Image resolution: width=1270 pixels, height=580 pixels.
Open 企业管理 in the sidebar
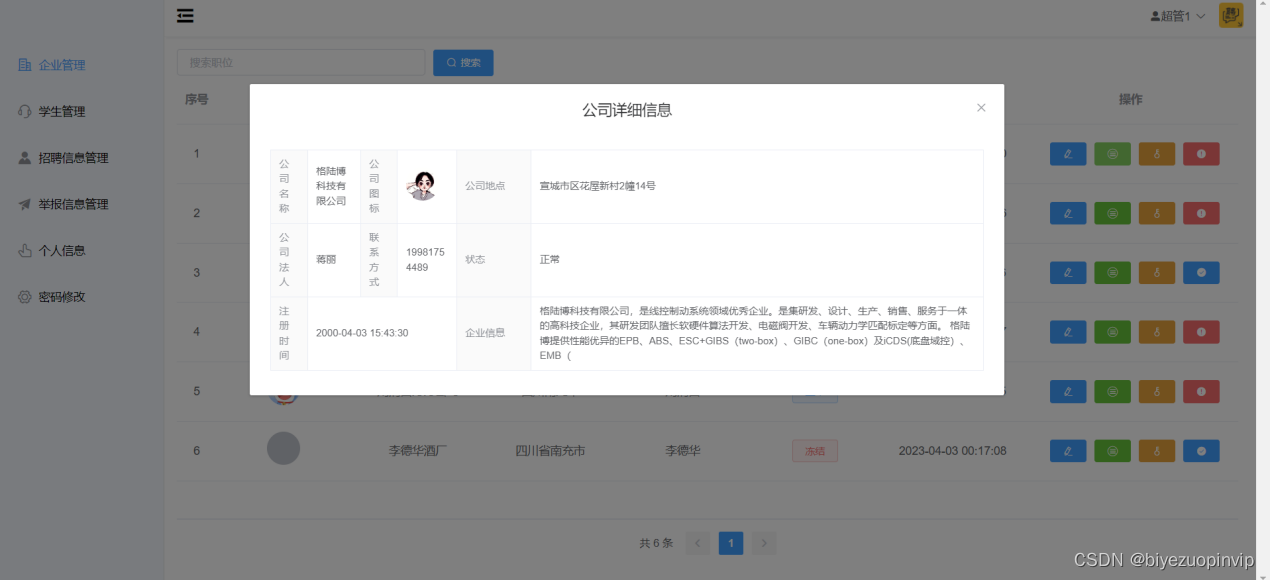(52, 65)
